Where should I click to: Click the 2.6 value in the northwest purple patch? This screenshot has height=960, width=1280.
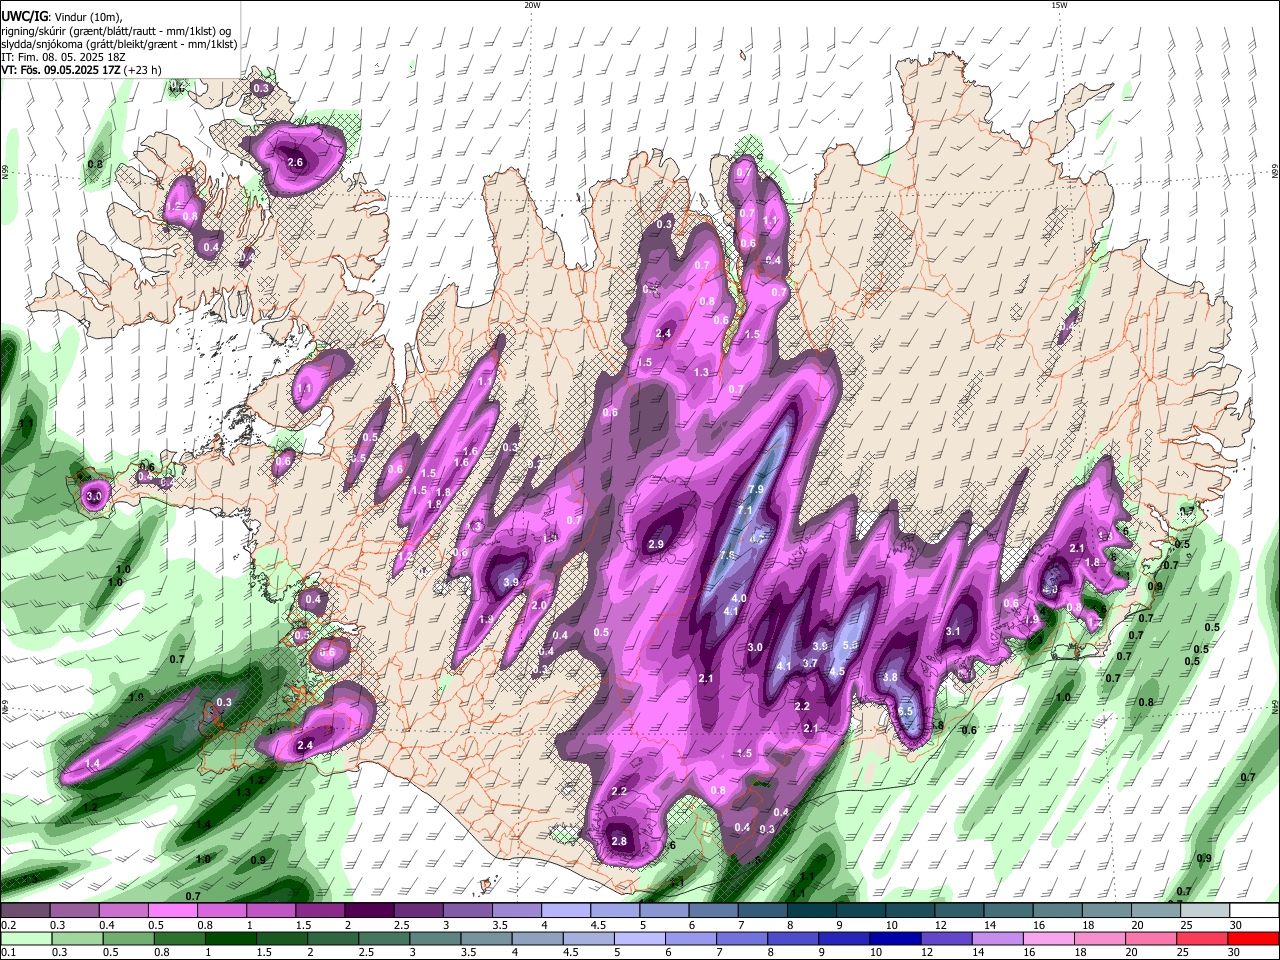tap(295, 162)
